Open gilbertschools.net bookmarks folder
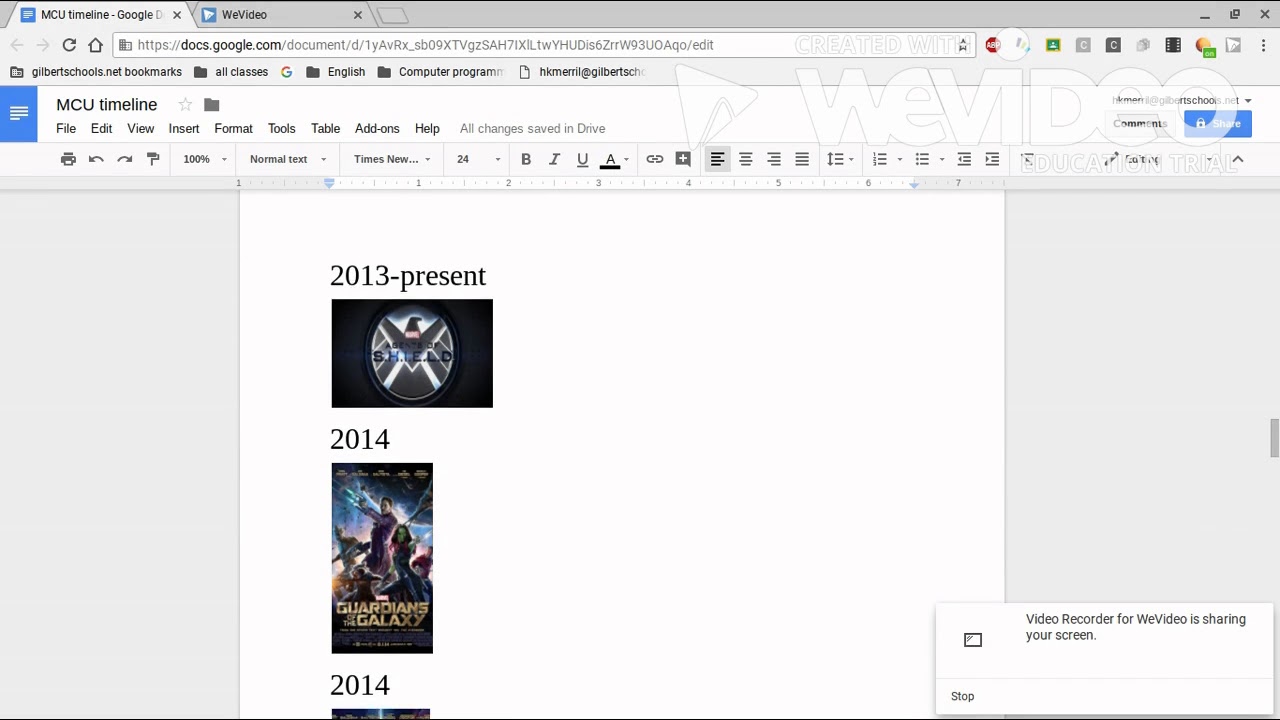The width and height of the screenshot is (1280, 720). [x=96, y=72]
